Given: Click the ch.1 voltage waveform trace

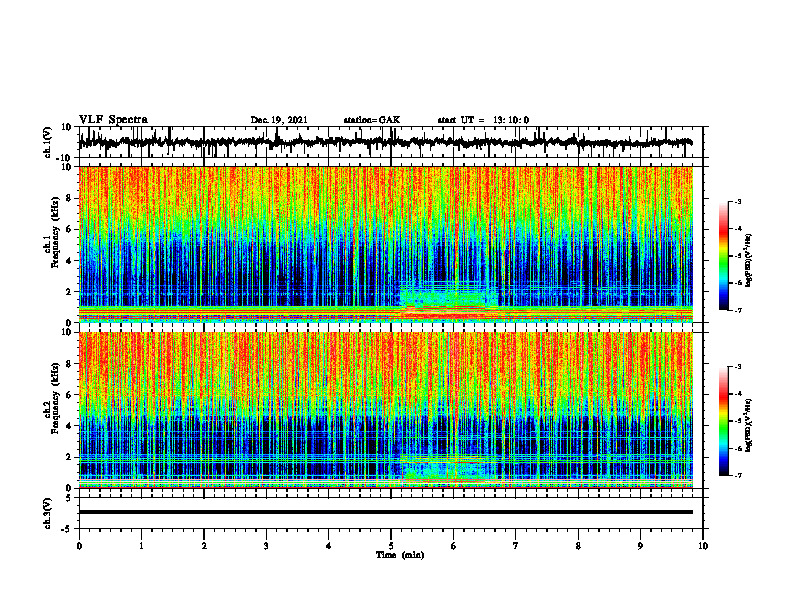Looking at the screenshot, I should [x=385, y=143].
